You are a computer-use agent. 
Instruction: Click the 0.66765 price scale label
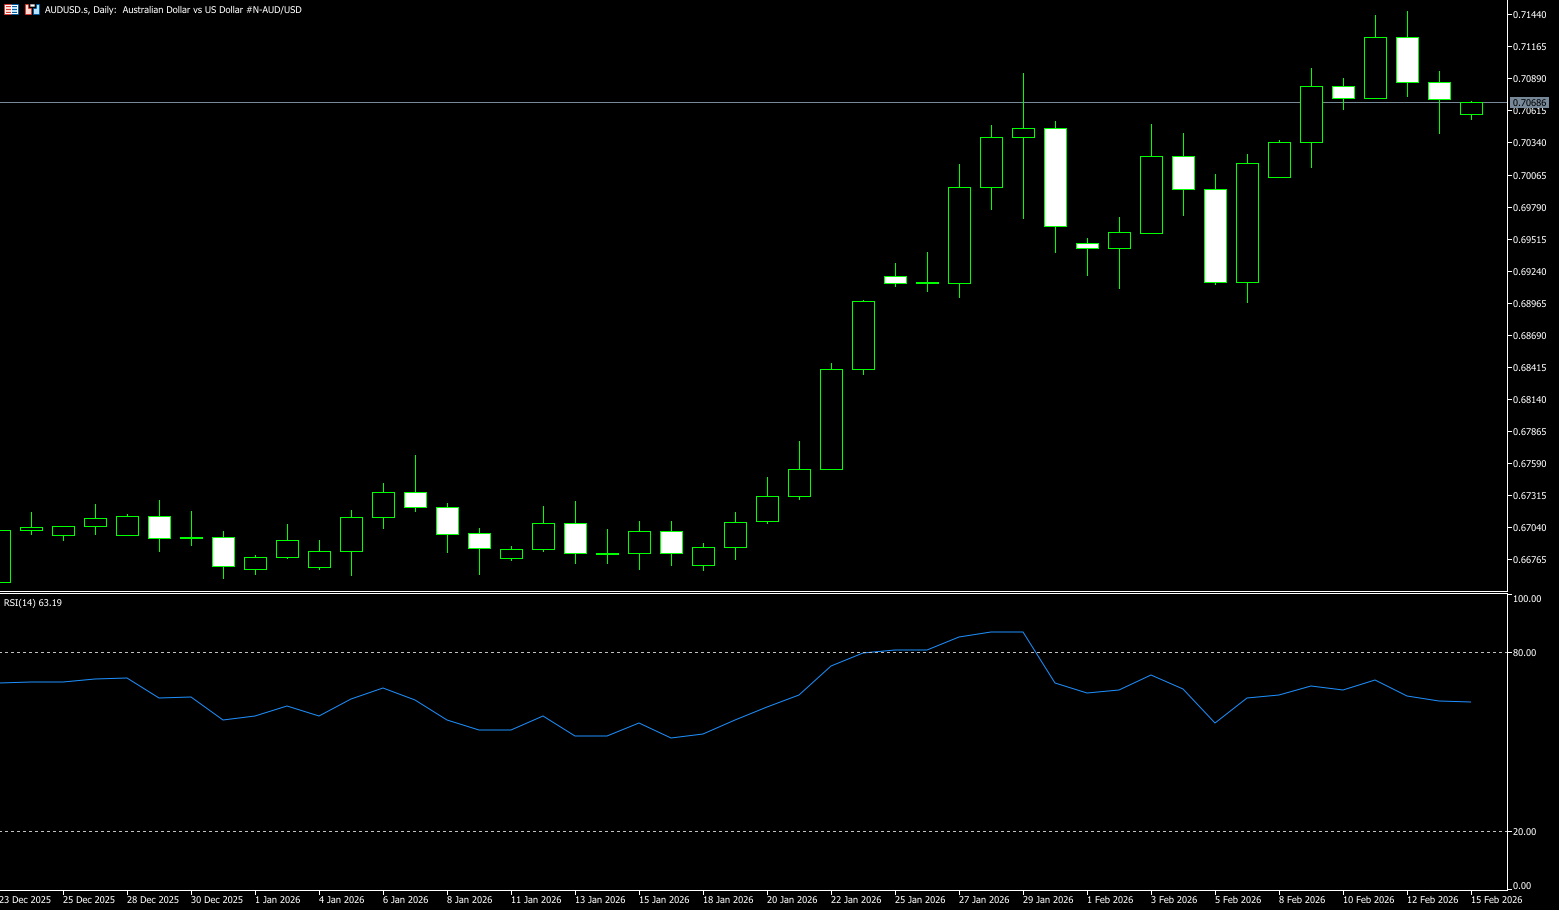[x=1530, y=560]
